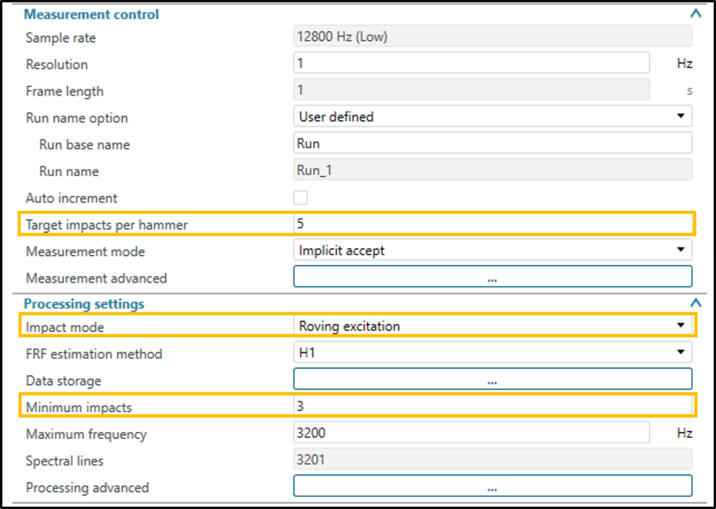Viewport: 716px width, 509px height.
Task: Enable the Auto increment checkbox
Action: pos(300,198)
